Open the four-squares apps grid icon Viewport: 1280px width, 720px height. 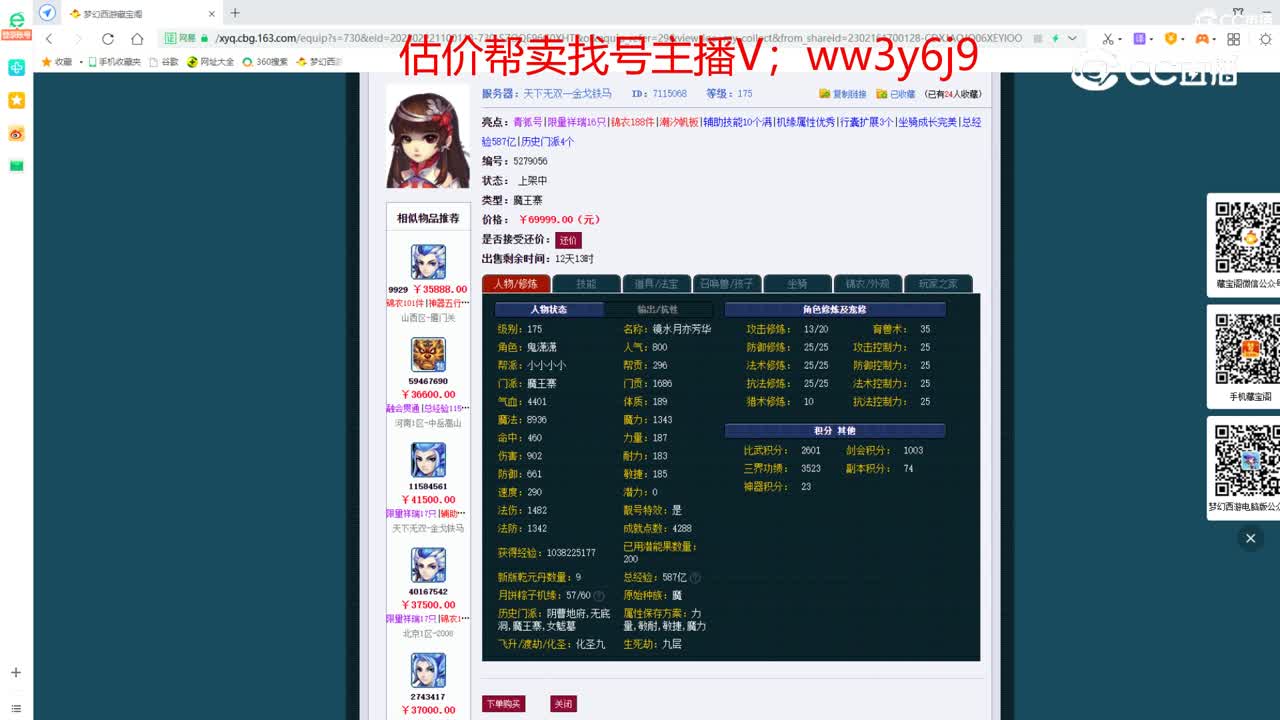click(1233, 39)
